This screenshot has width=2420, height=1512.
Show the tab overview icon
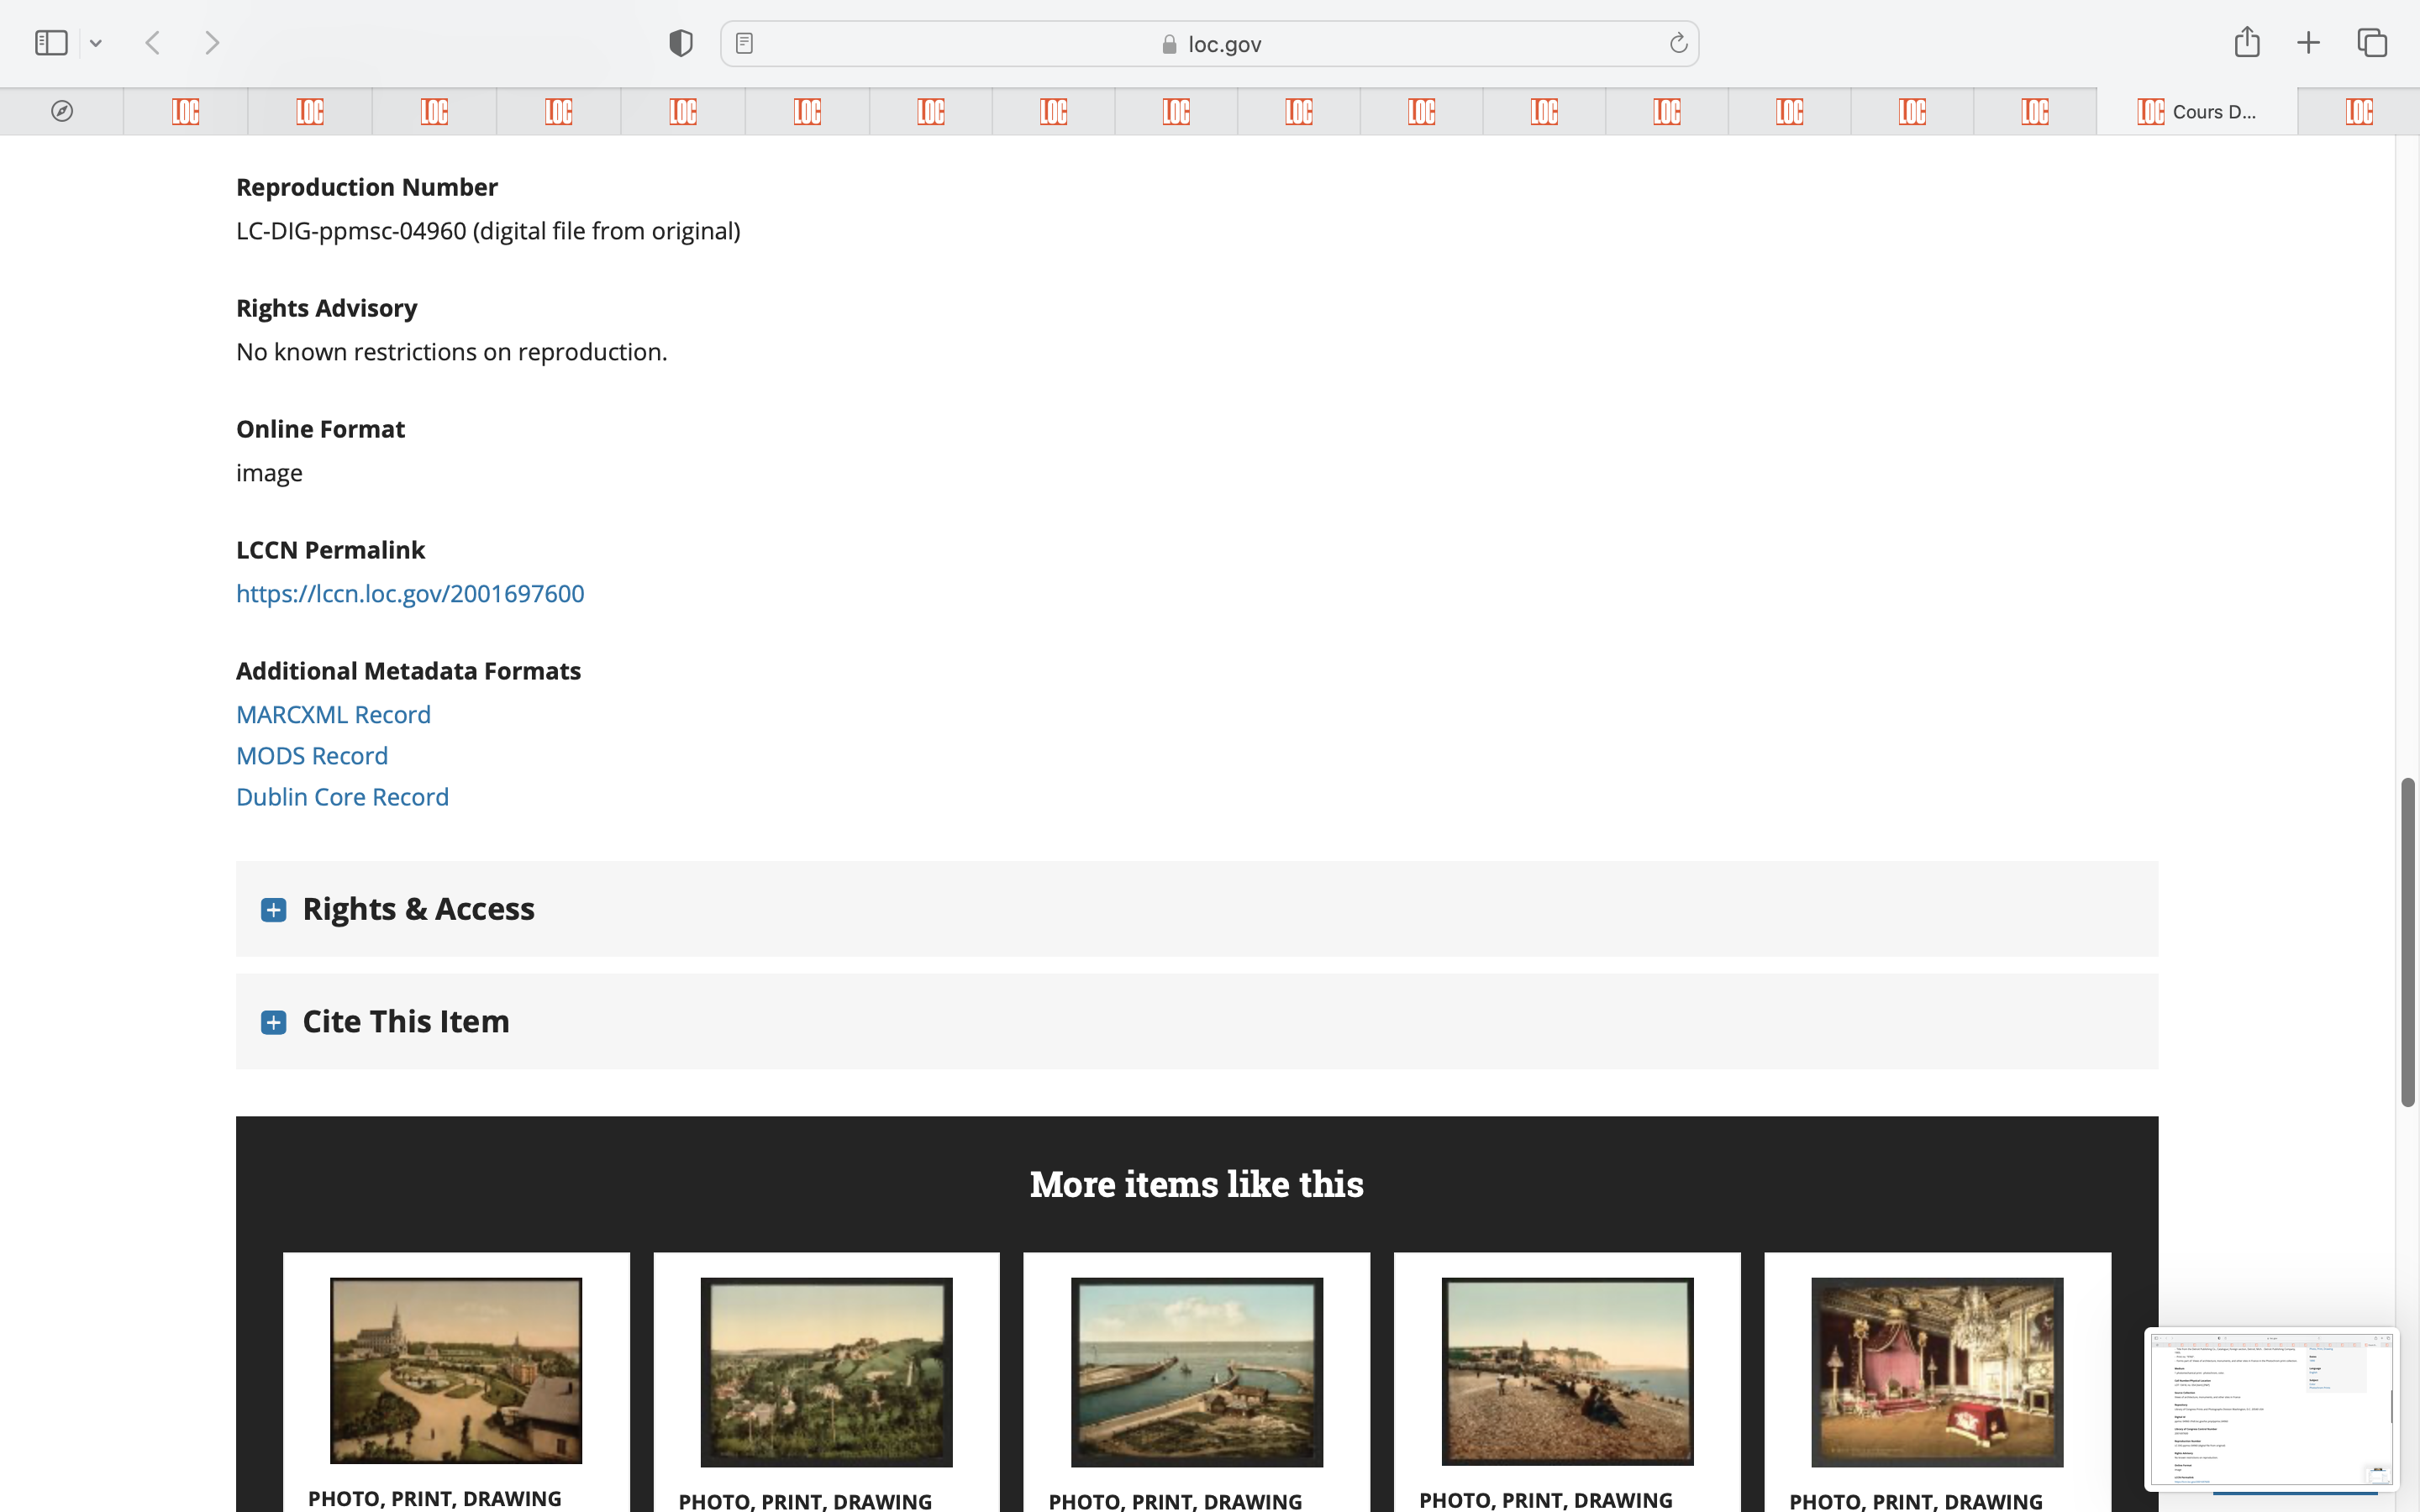pyautogui.click(x=2372, y=43)
